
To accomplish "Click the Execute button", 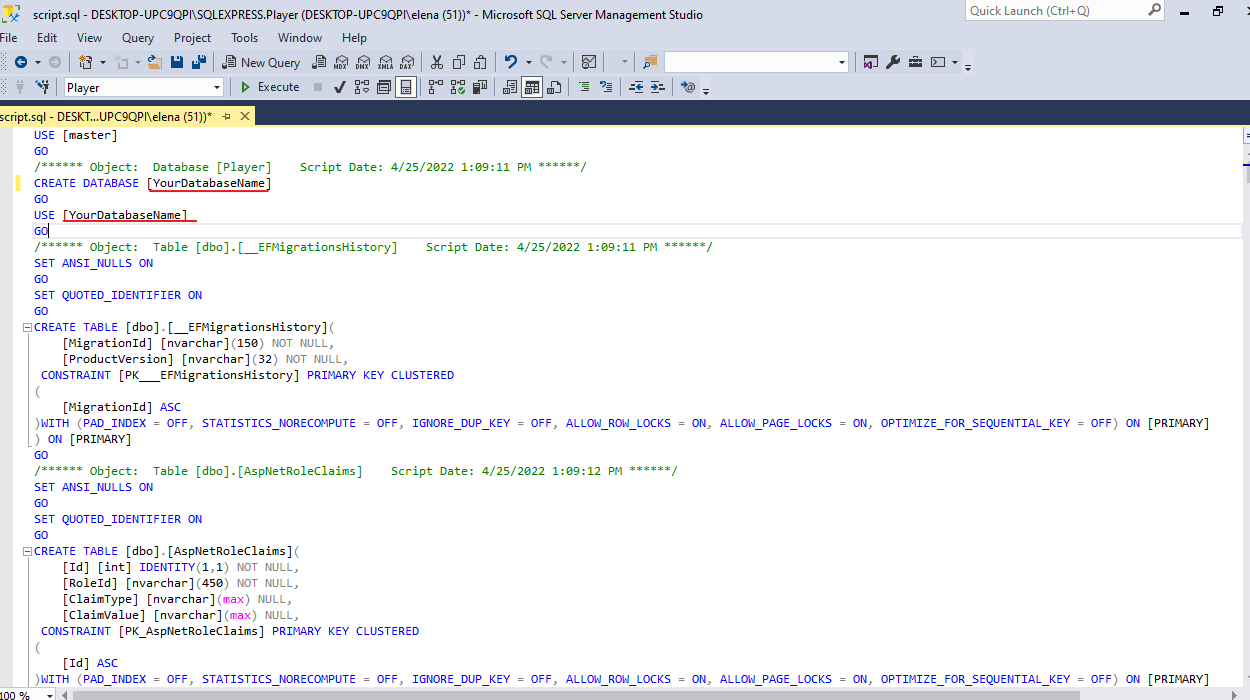I will (270, 87).
